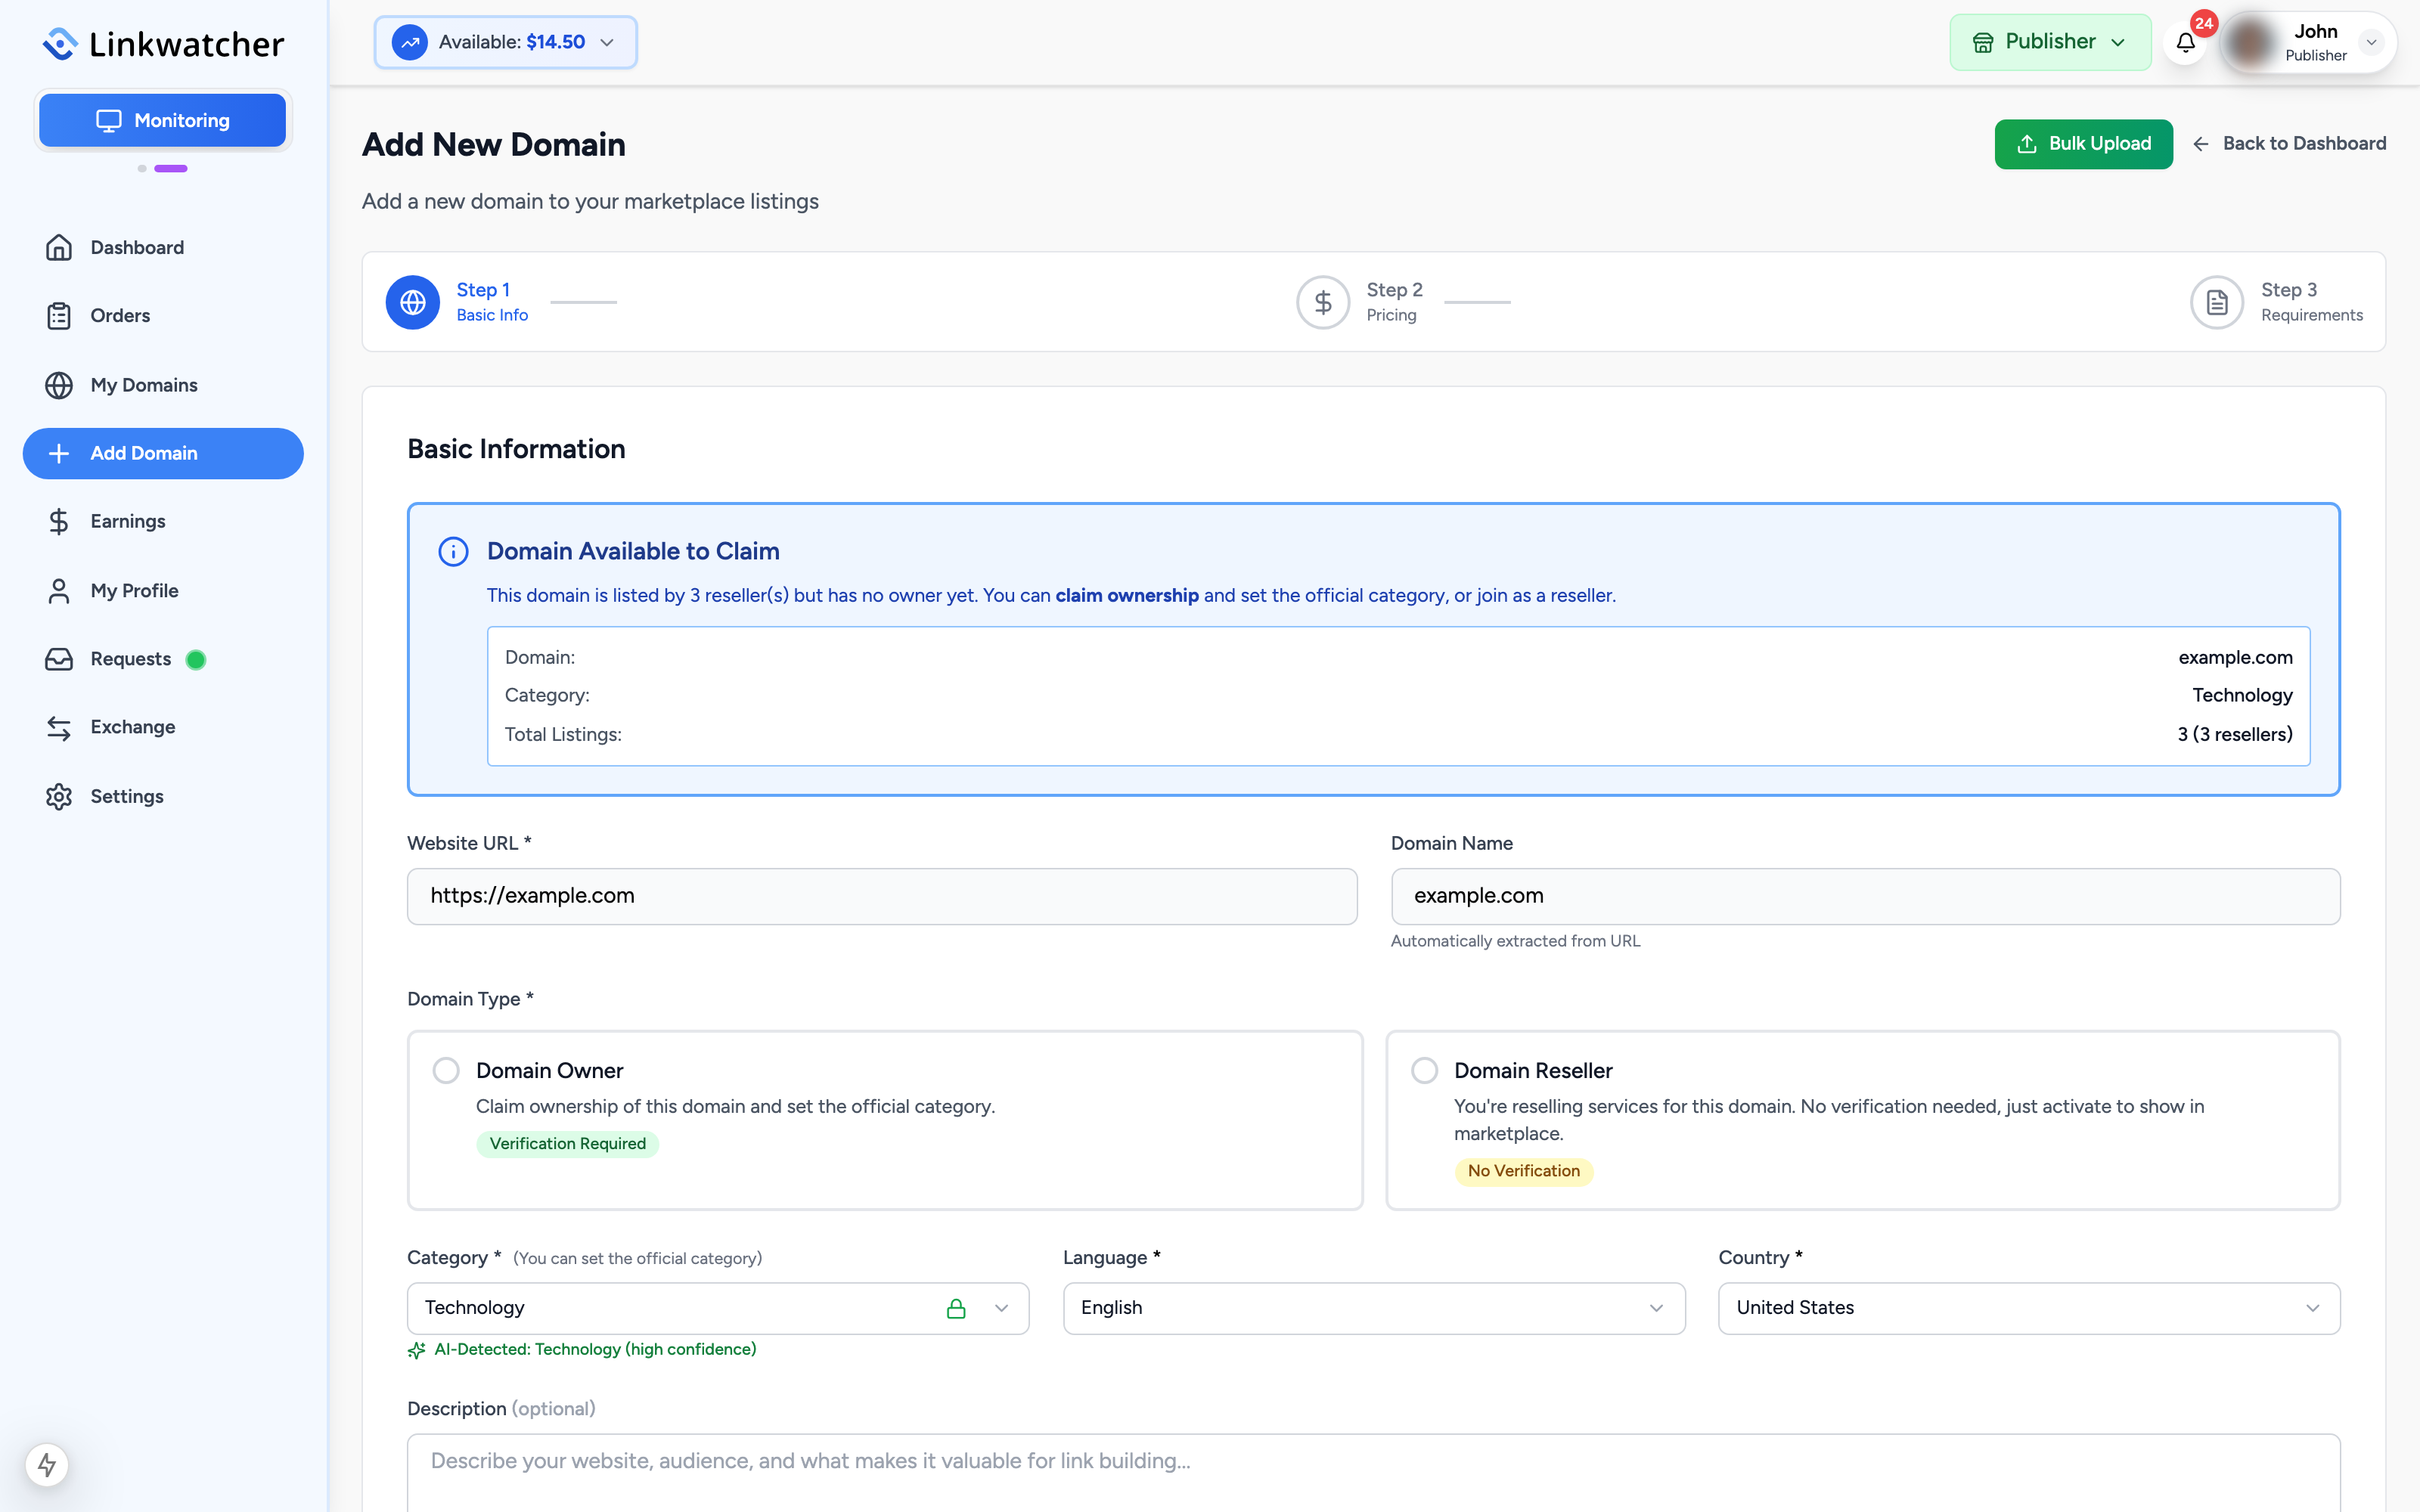Click the Step 1 Basic Info label
This screenshot has width=2420, height=1512.
pyautogui.click(x=492, y=302)
